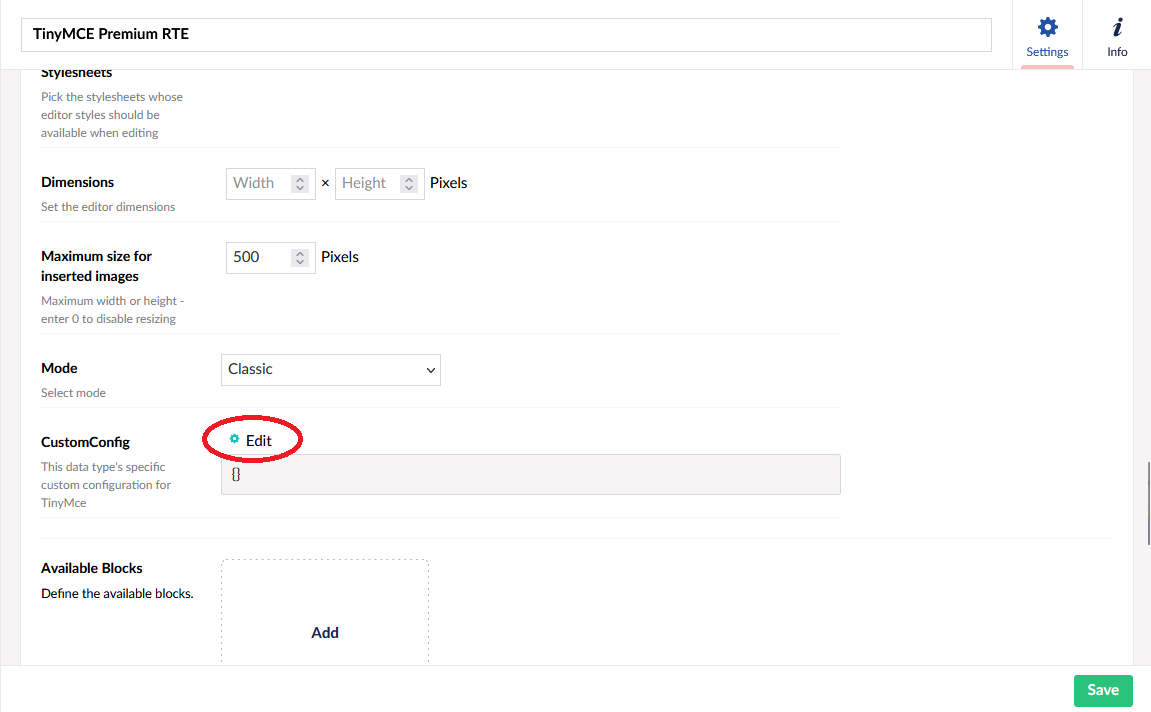This screenshot has width=1151, height=712.
Task: Click the 'Select mode' description text
Action: click(73, 393)
